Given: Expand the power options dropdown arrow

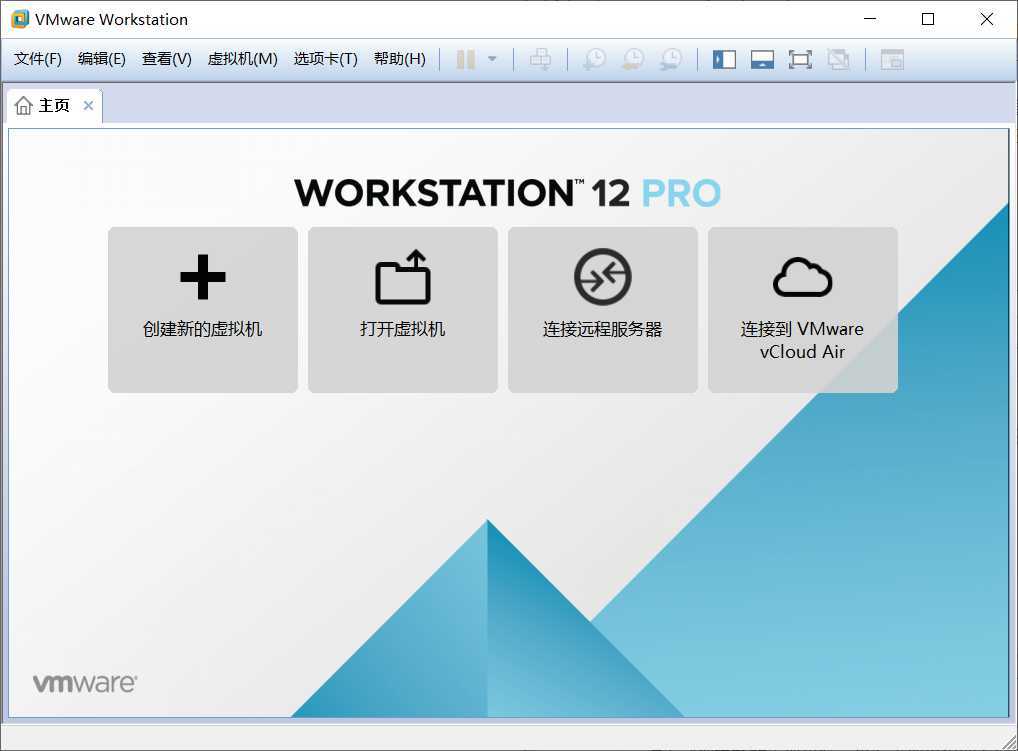Looking at the screenshot, I should coord(492,60).
